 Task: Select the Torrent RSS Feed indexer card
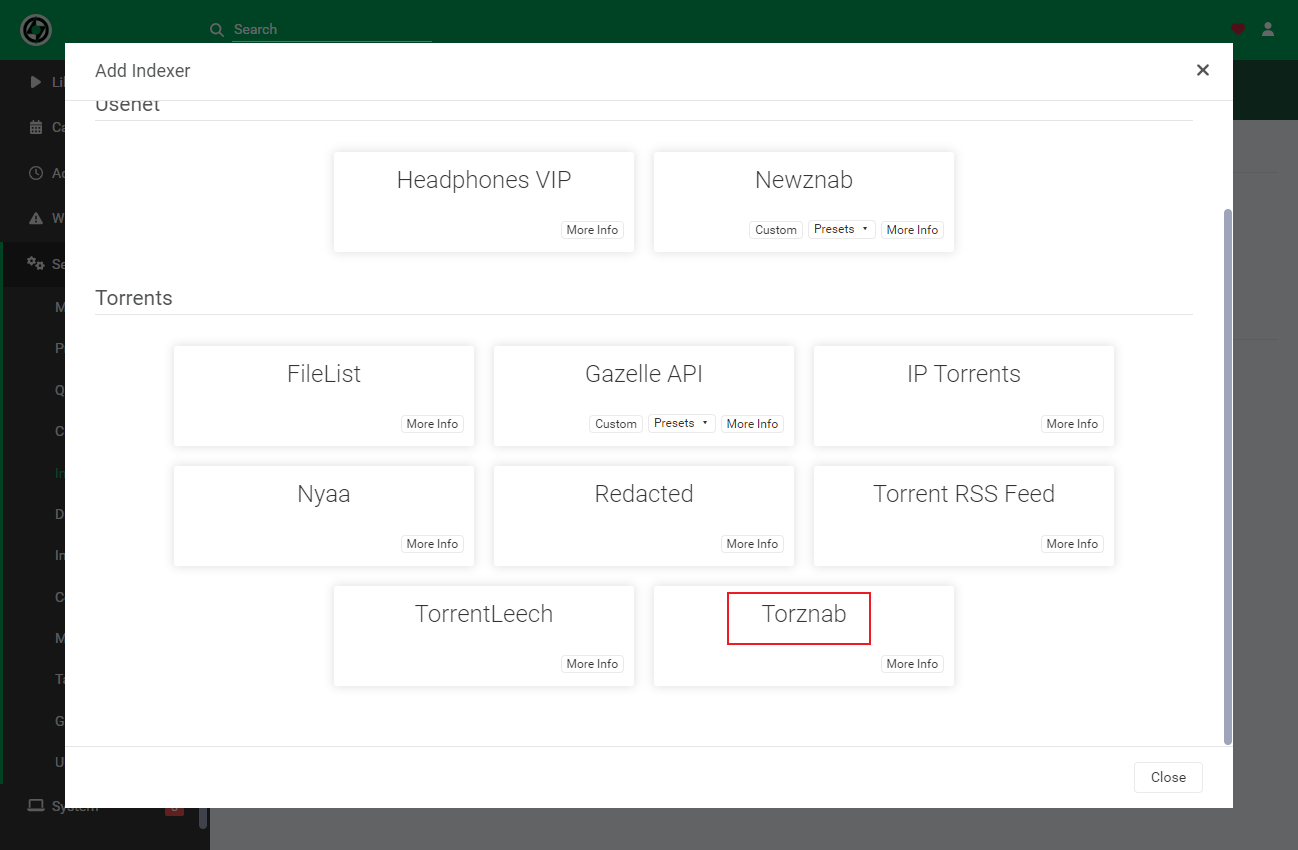click(964, 516)
